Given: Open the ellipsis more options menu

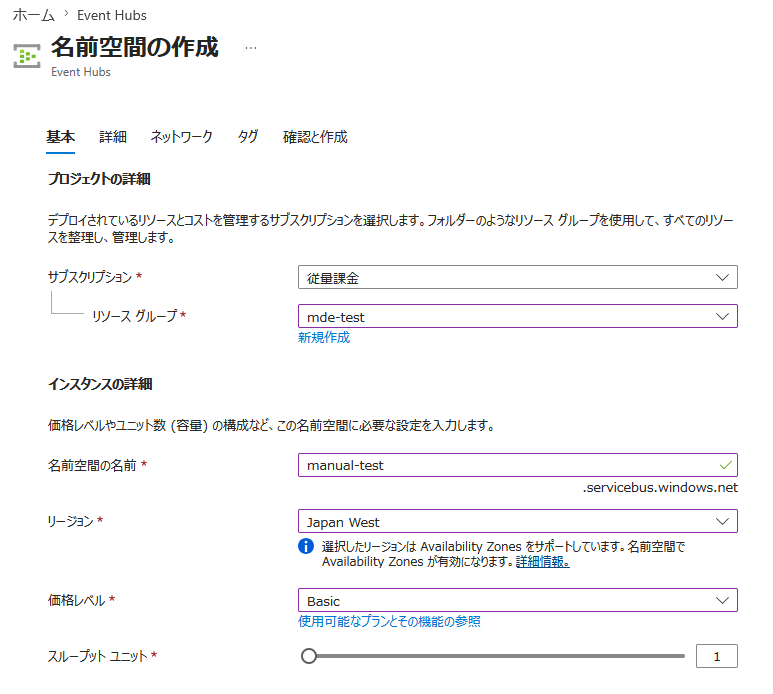Looking at the screenshot, I should click(251, 48).
